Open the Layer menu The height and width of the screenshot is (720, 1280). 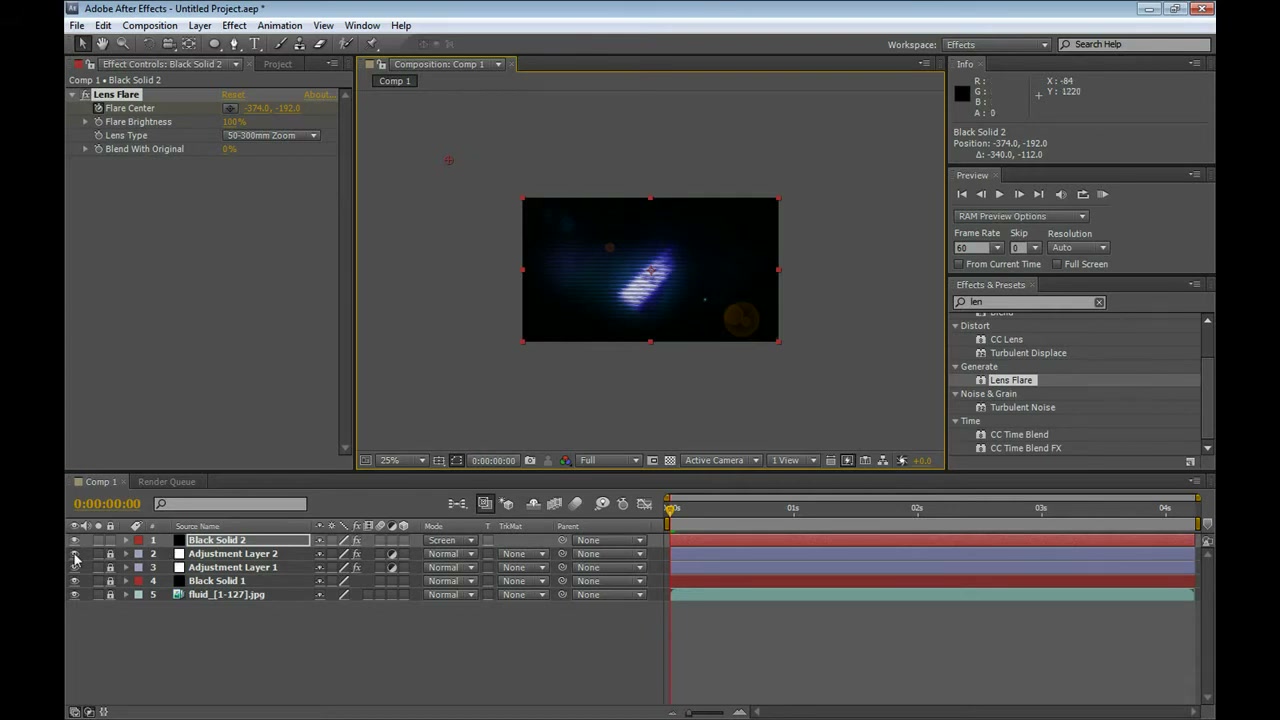point(200,25)
